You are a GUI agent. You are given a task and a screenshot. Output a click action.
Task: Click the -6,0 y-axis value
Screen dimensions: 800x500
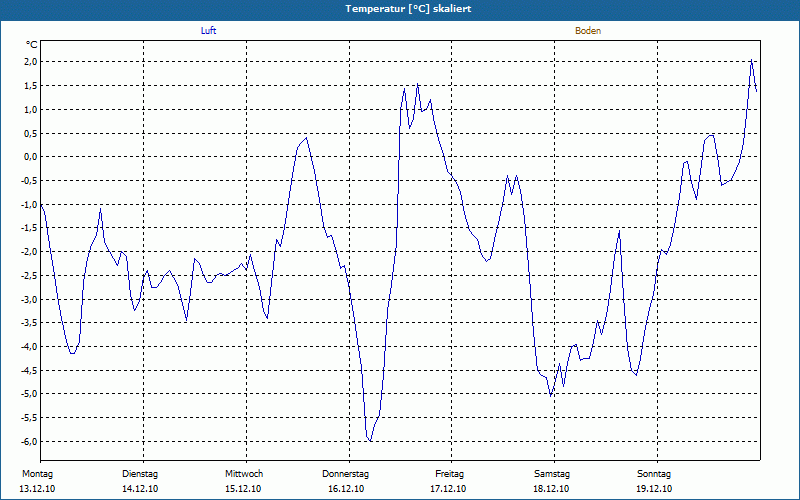tap(30, 441)
